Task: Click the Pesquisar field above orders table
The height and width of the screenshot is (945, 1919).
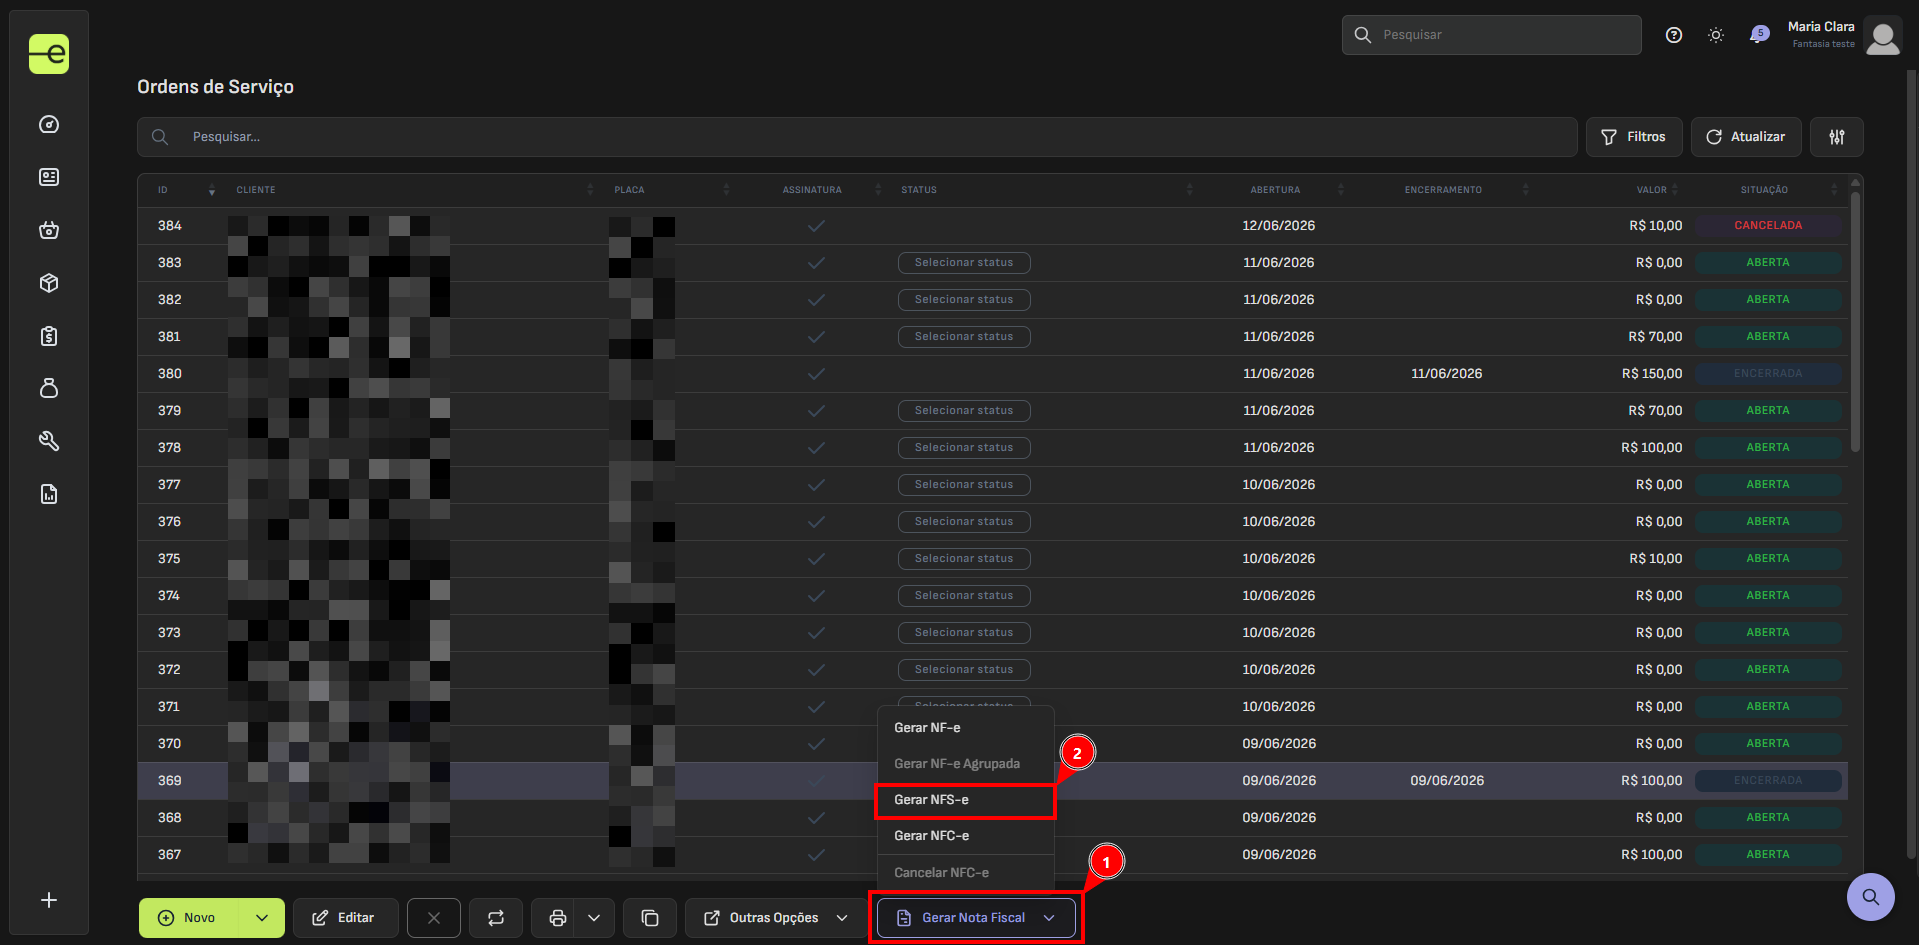Action: point(857,137)
